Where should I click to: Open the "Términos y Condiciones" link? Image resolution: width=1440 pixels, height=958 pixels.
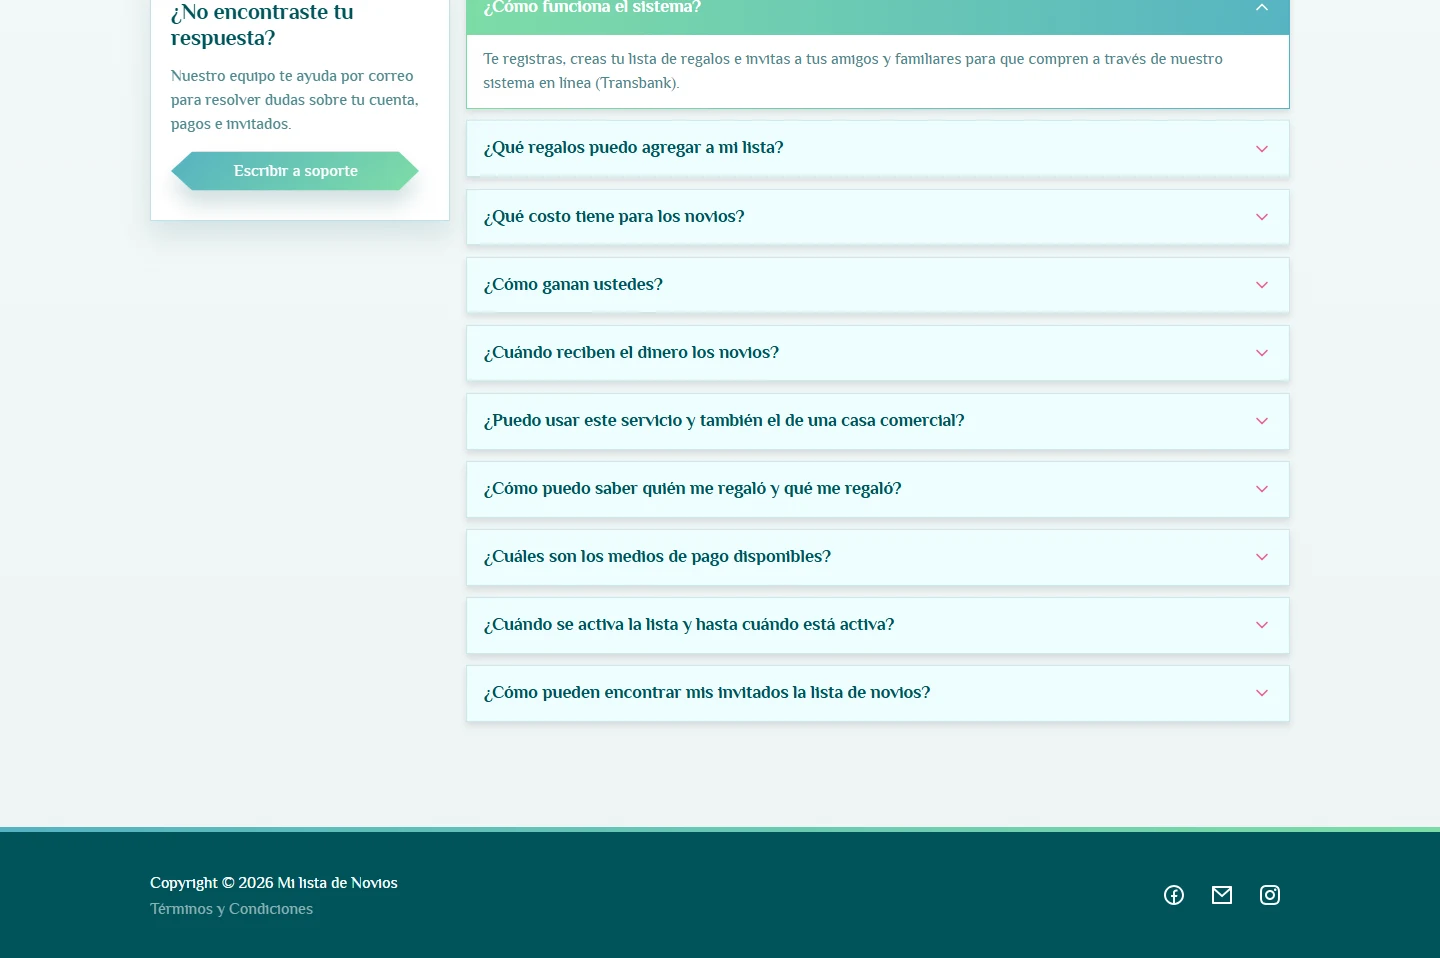pos(231,909)
